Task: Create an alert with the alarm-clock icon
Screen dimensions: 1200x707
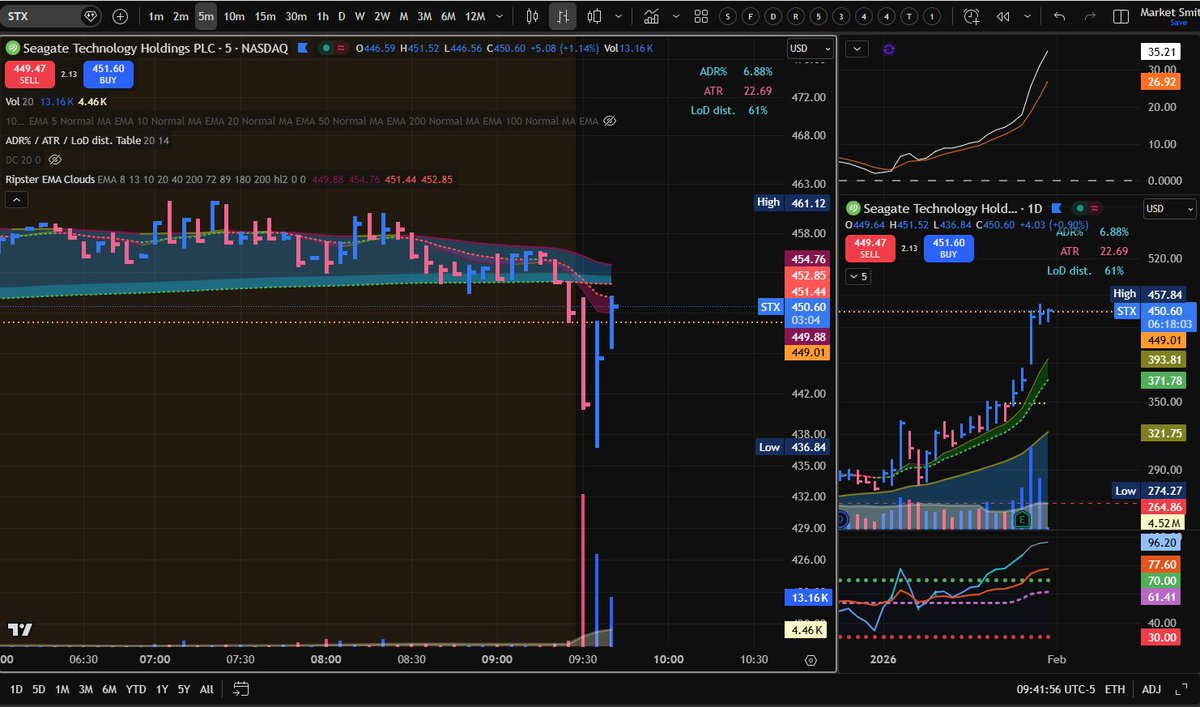Action: [971, 16]
